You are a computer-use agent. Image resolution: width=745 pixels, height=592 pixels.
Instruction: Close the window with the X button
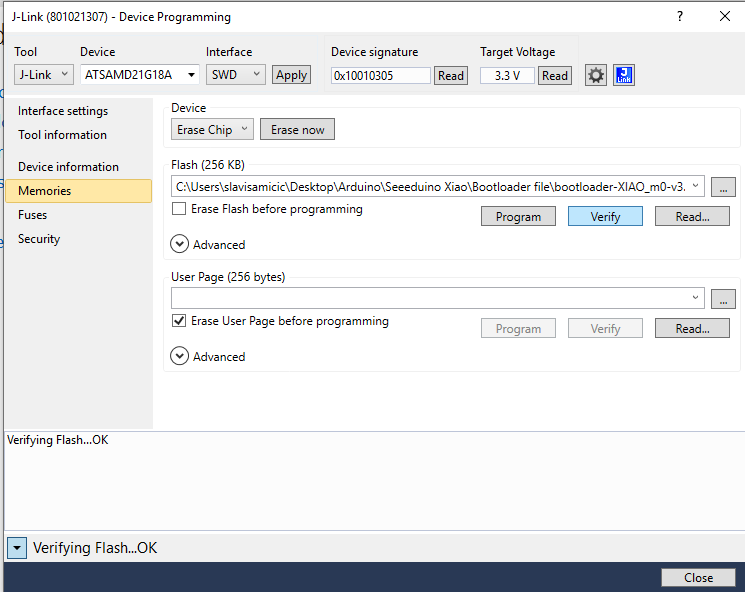(725, 17)
